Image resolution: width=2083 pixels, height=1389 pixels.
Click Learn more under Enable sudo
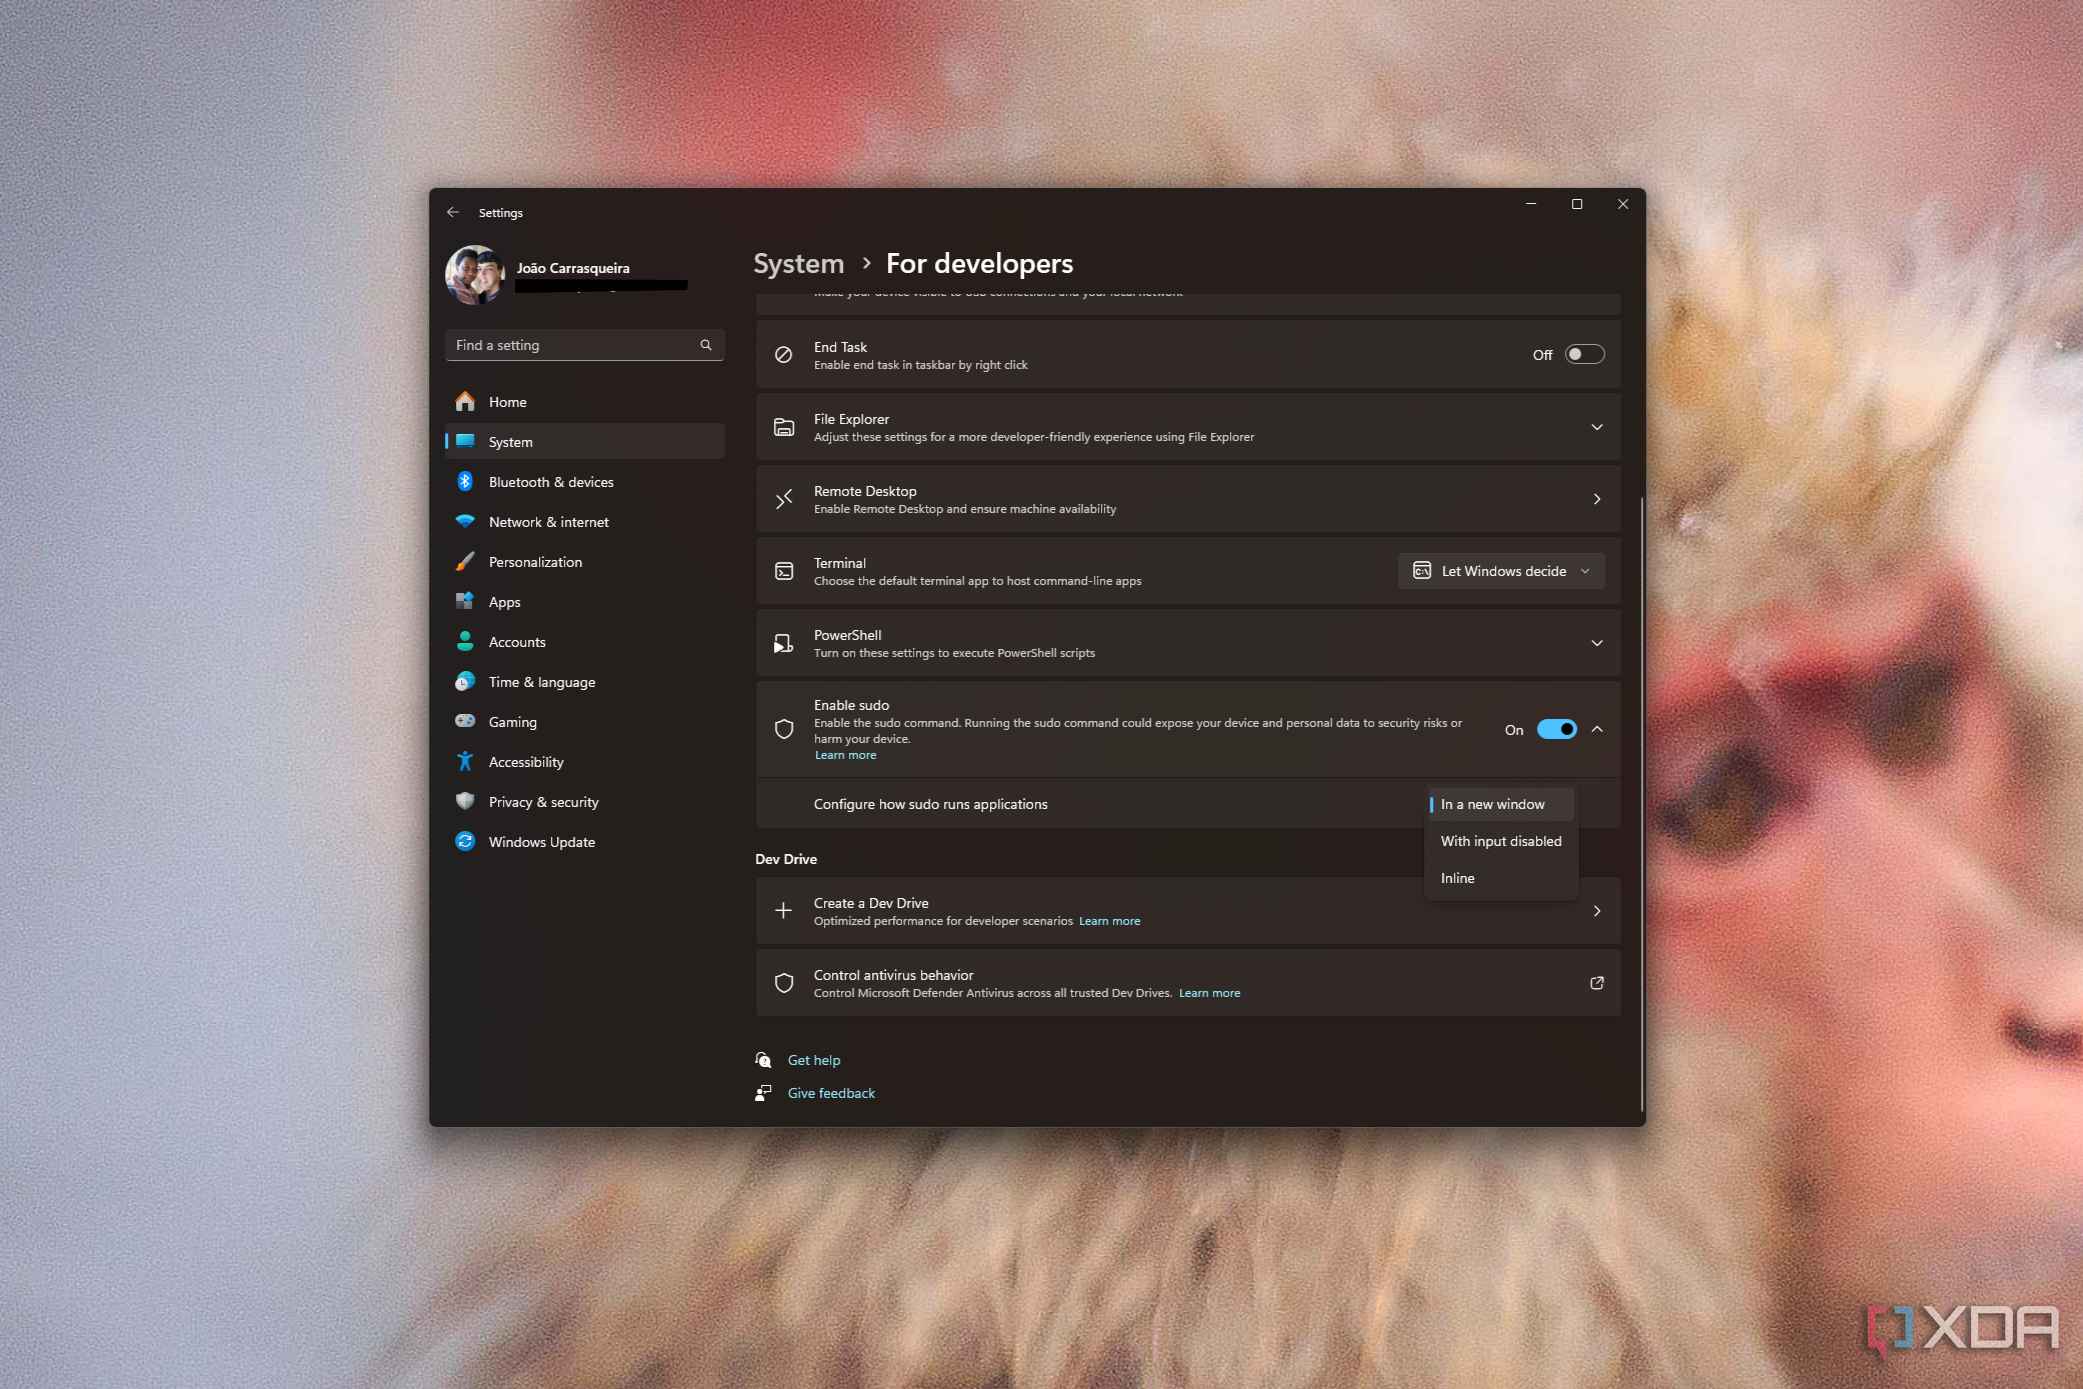pos(845,755)
